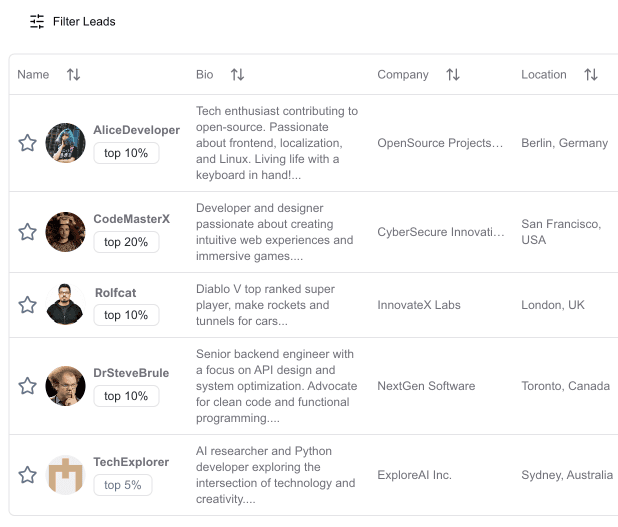618x527 pixels.
Task: Open the DrSteveBrule profile name
Action: 131,373
